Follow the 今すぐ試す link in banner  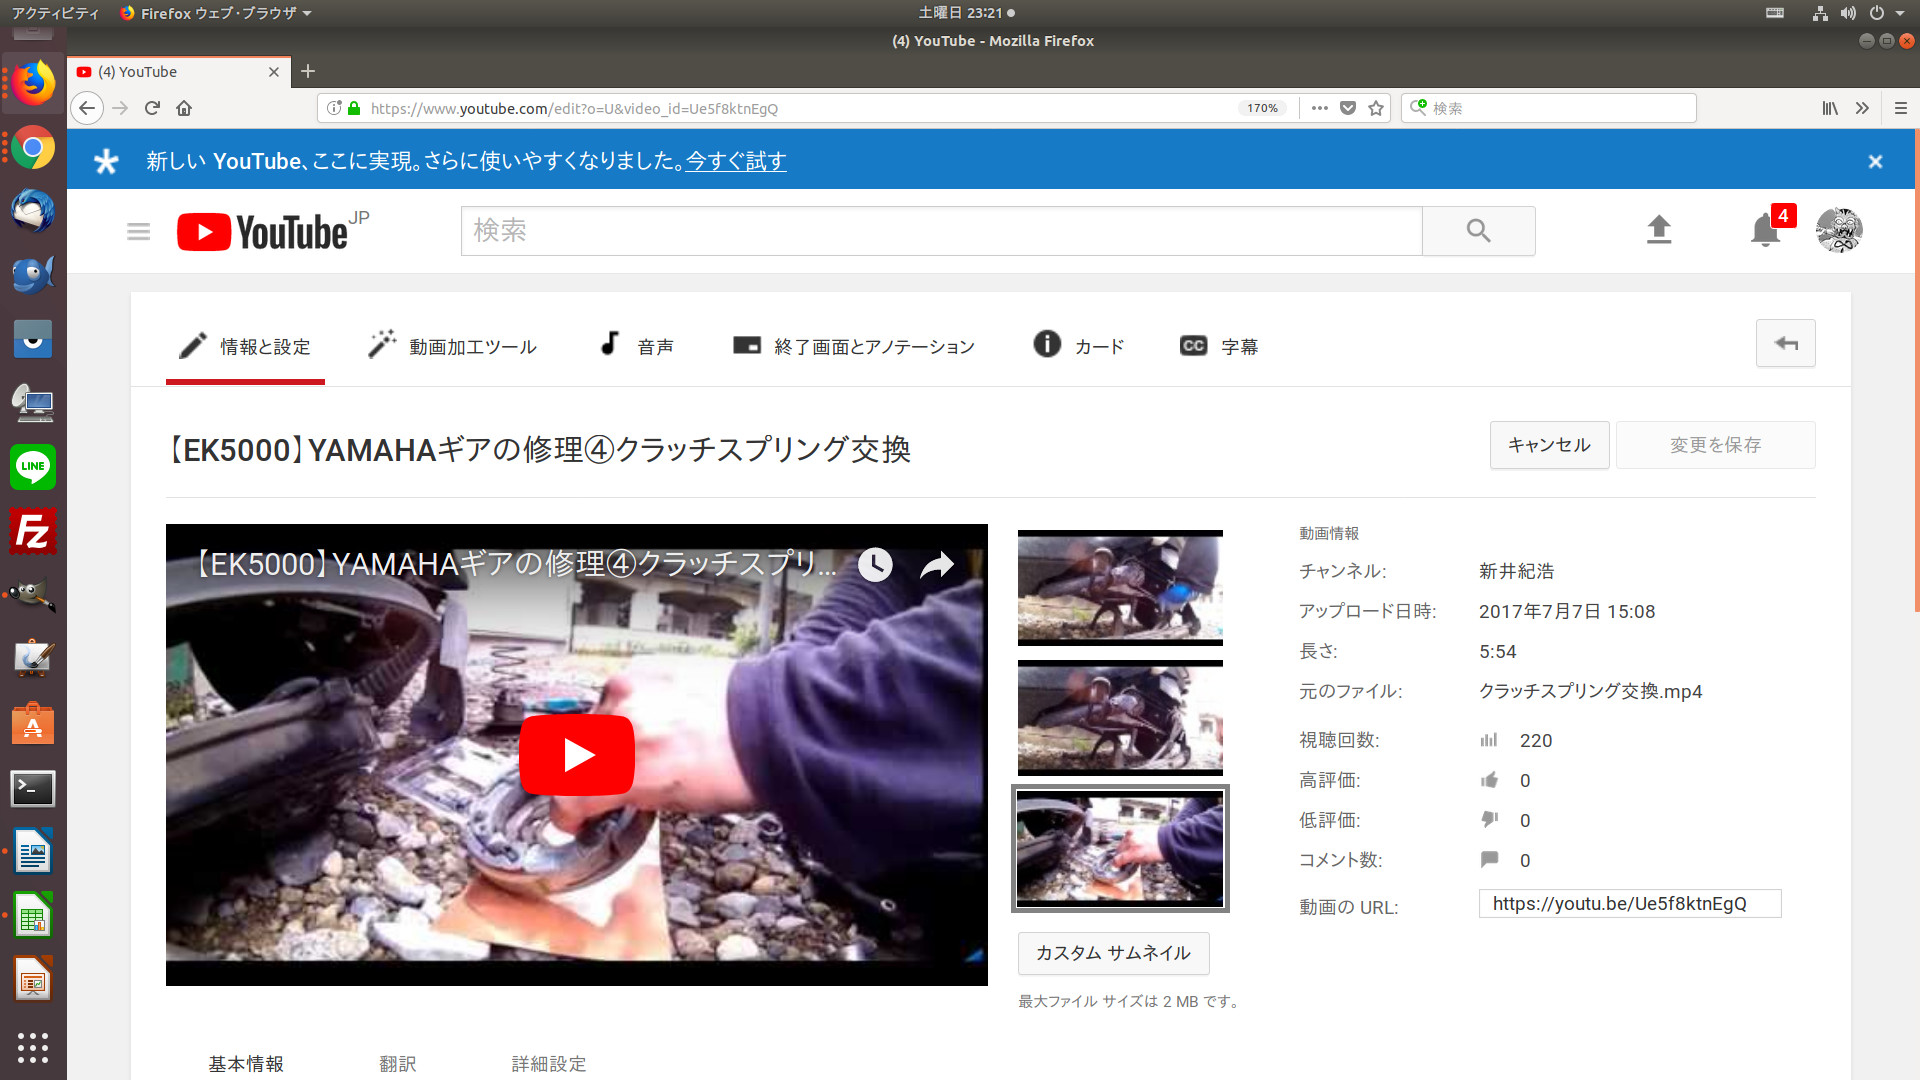point(736,161)
